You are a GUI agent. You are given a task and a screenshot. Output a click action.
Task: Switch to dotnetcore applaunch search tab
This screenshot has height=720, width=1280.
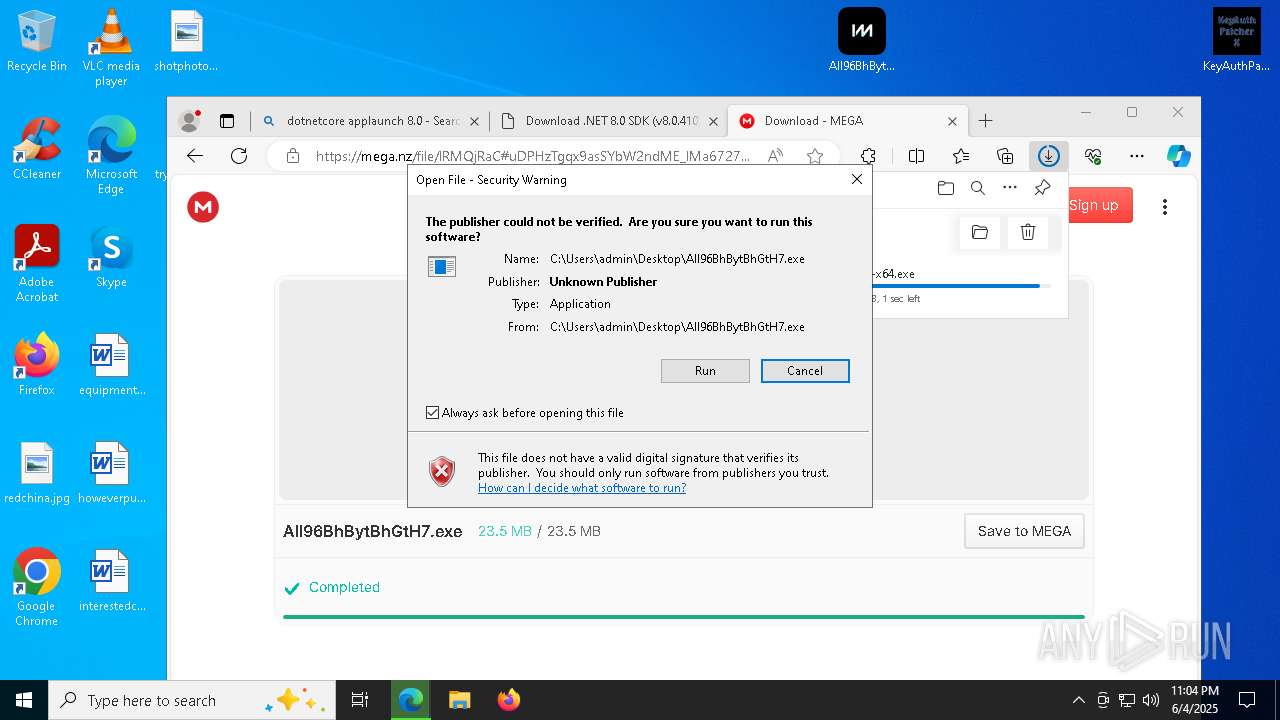[370, 121]
